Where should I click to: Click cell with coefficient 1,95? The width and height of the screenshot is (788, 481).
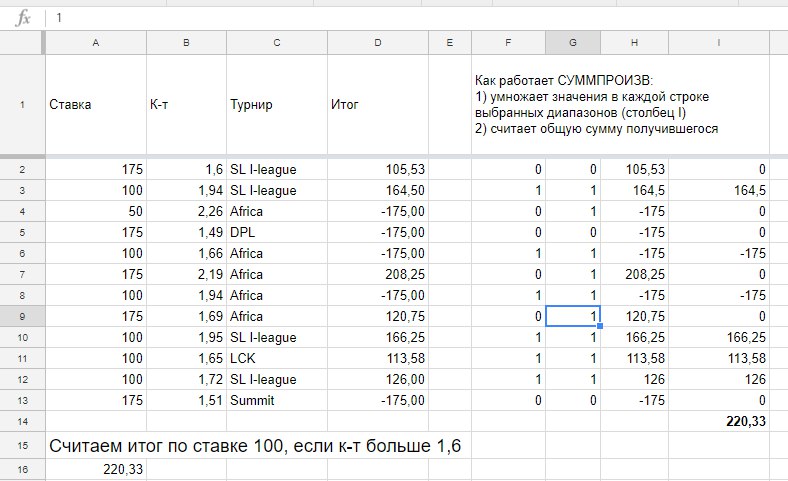(186, 337)
